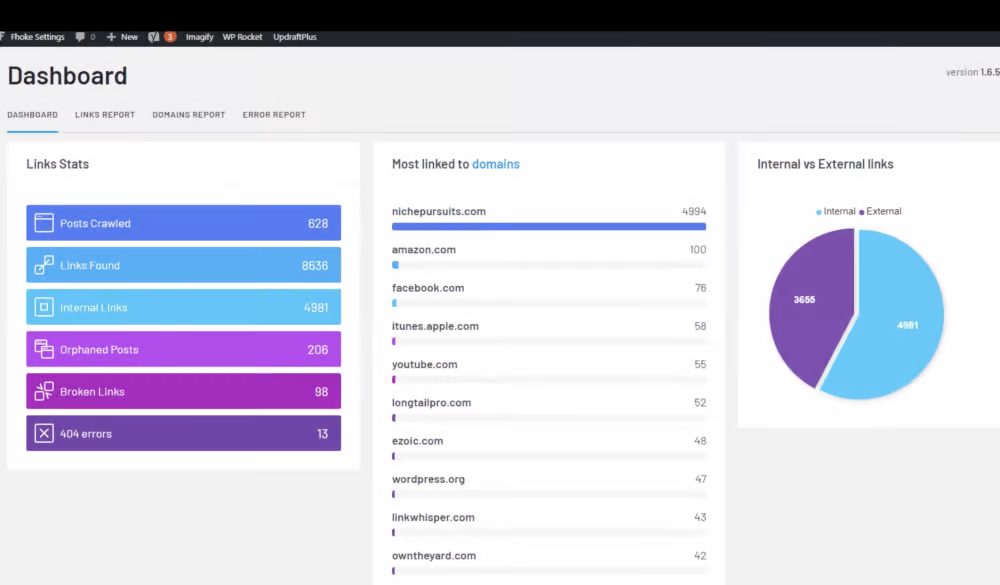Click the 404 errors stat bar
The image size is (1000, 585).
[184, 433]
